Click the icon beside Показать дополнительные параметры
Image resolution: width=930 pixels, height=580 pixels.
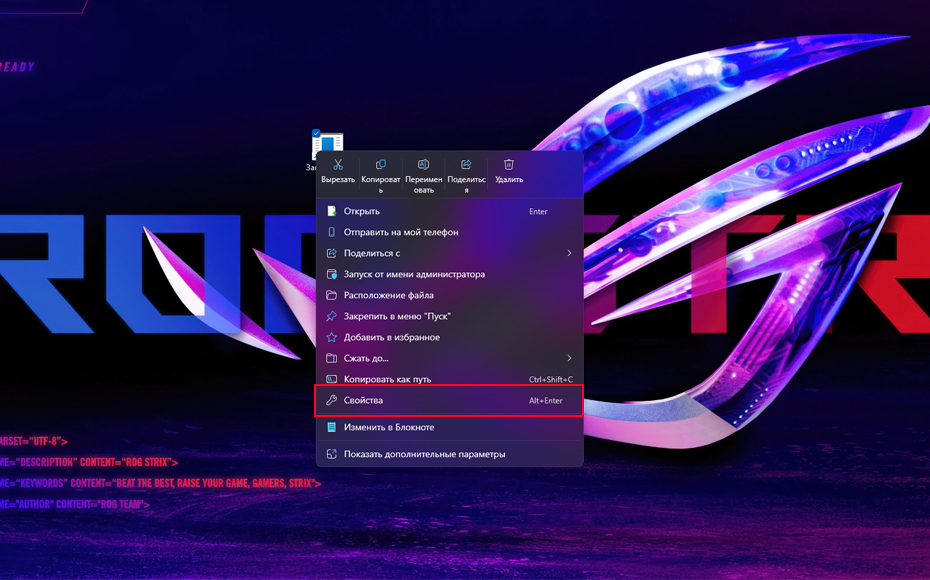(x=332, y=454)
